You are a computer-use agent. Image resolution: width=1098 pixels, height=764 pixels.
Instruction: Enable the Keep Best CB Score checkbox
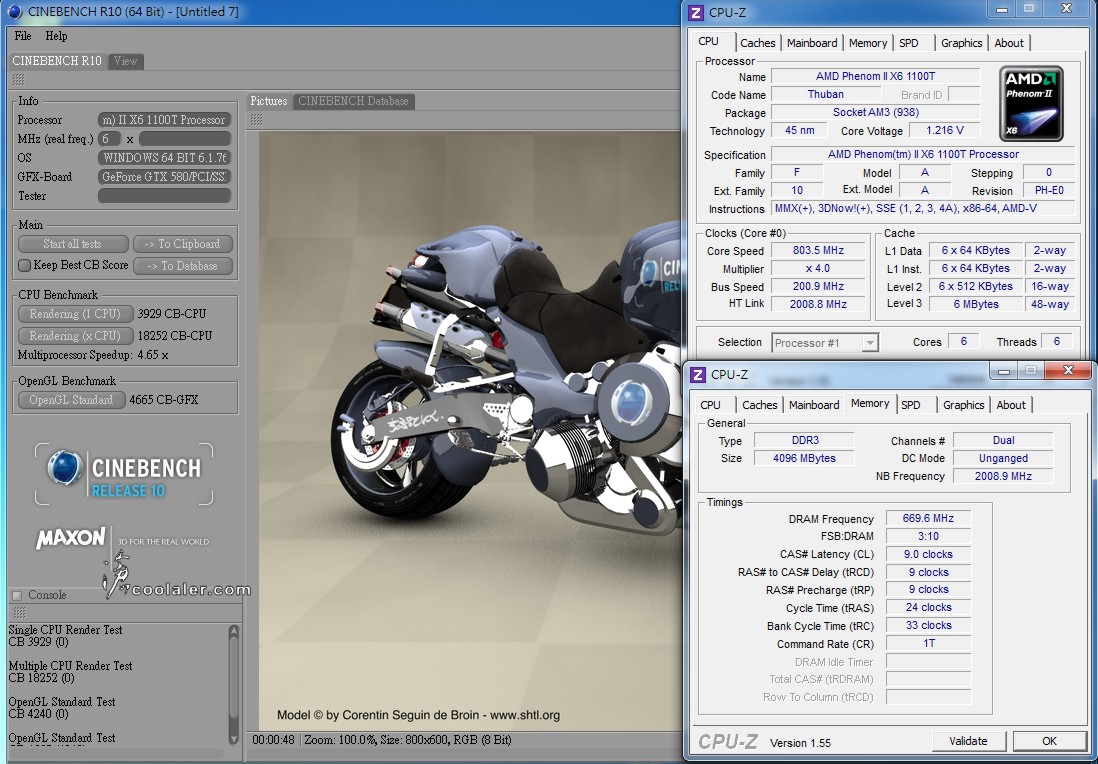25,265
